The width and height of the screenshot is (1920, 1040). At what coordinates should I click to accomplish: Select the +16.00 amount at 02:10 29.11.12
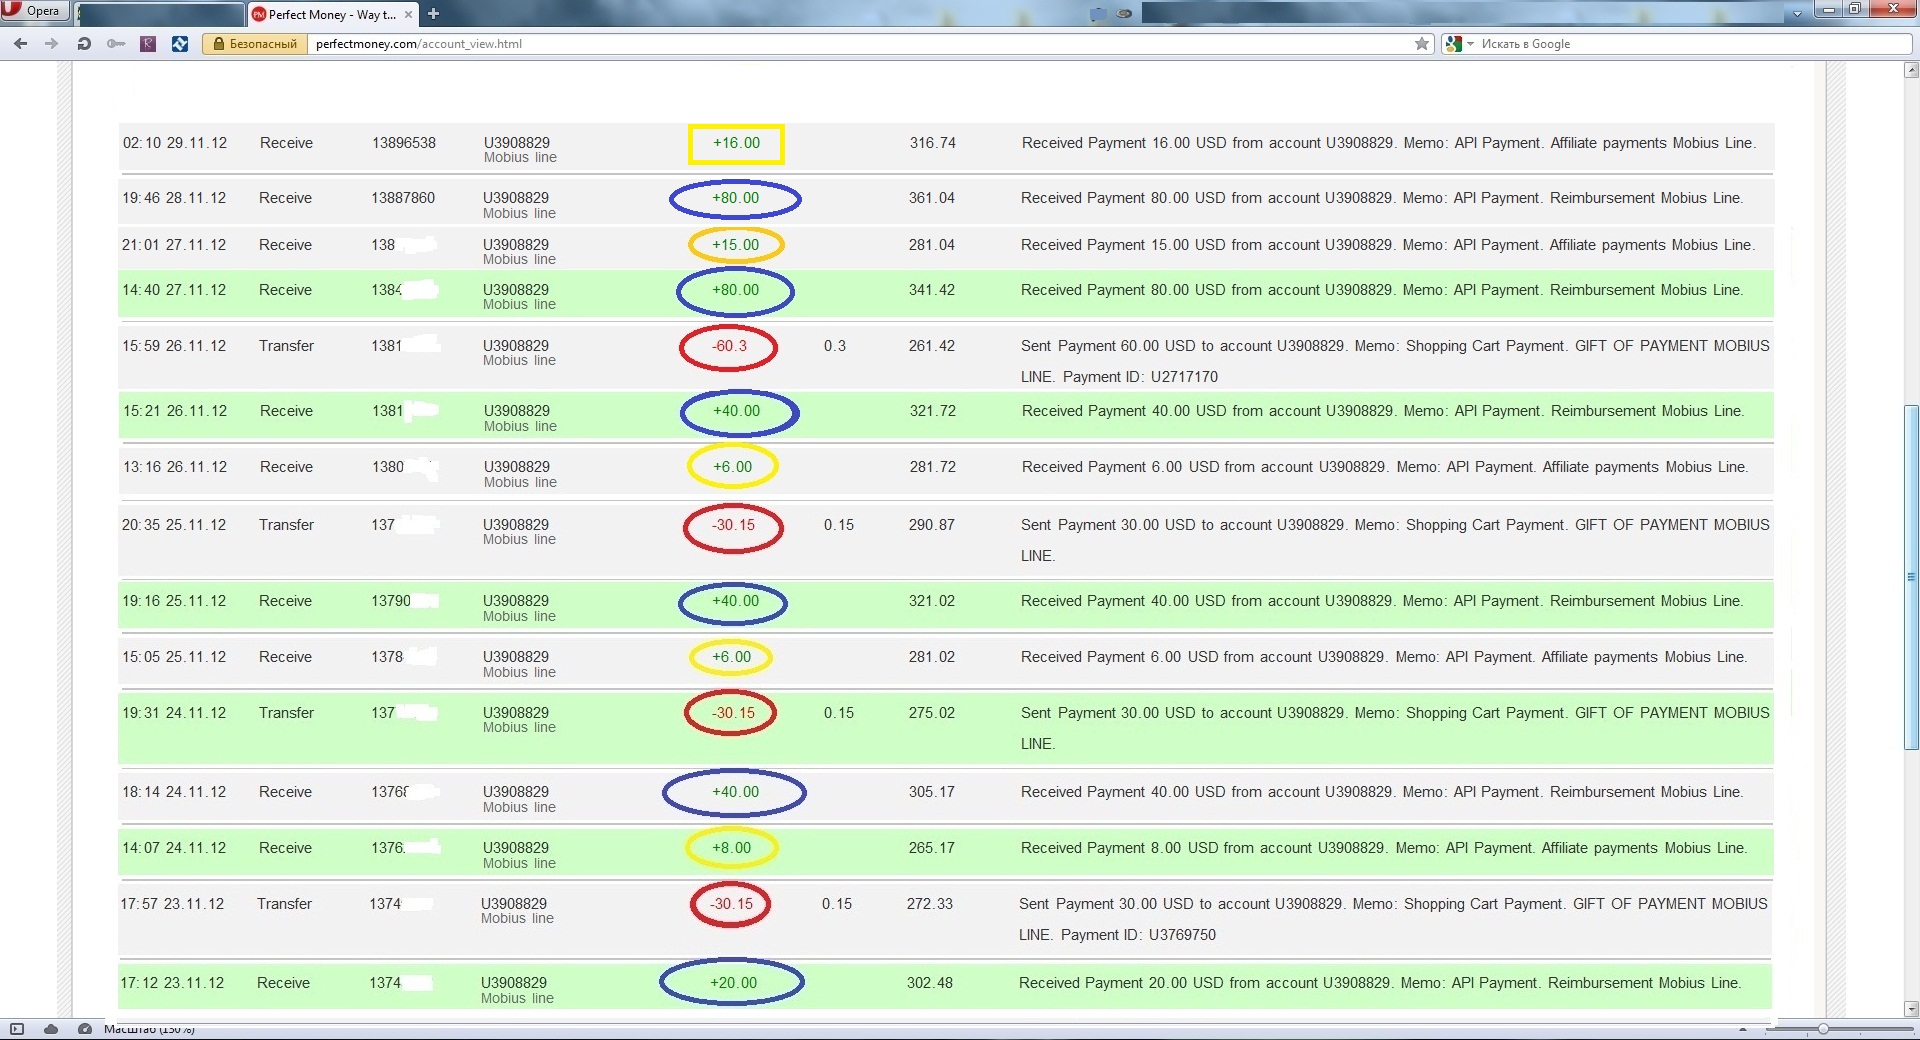coord(736,143)
